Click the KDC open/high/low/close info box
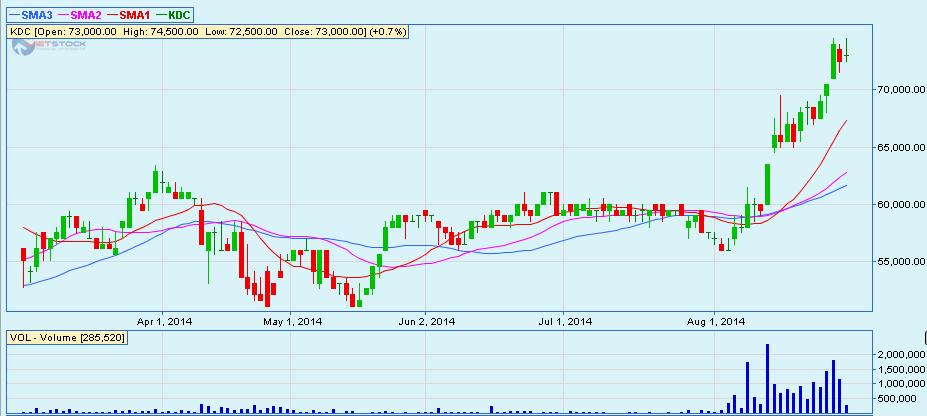Image resolution: width=927 pixels, height=416 pixels. coord(205,32)
